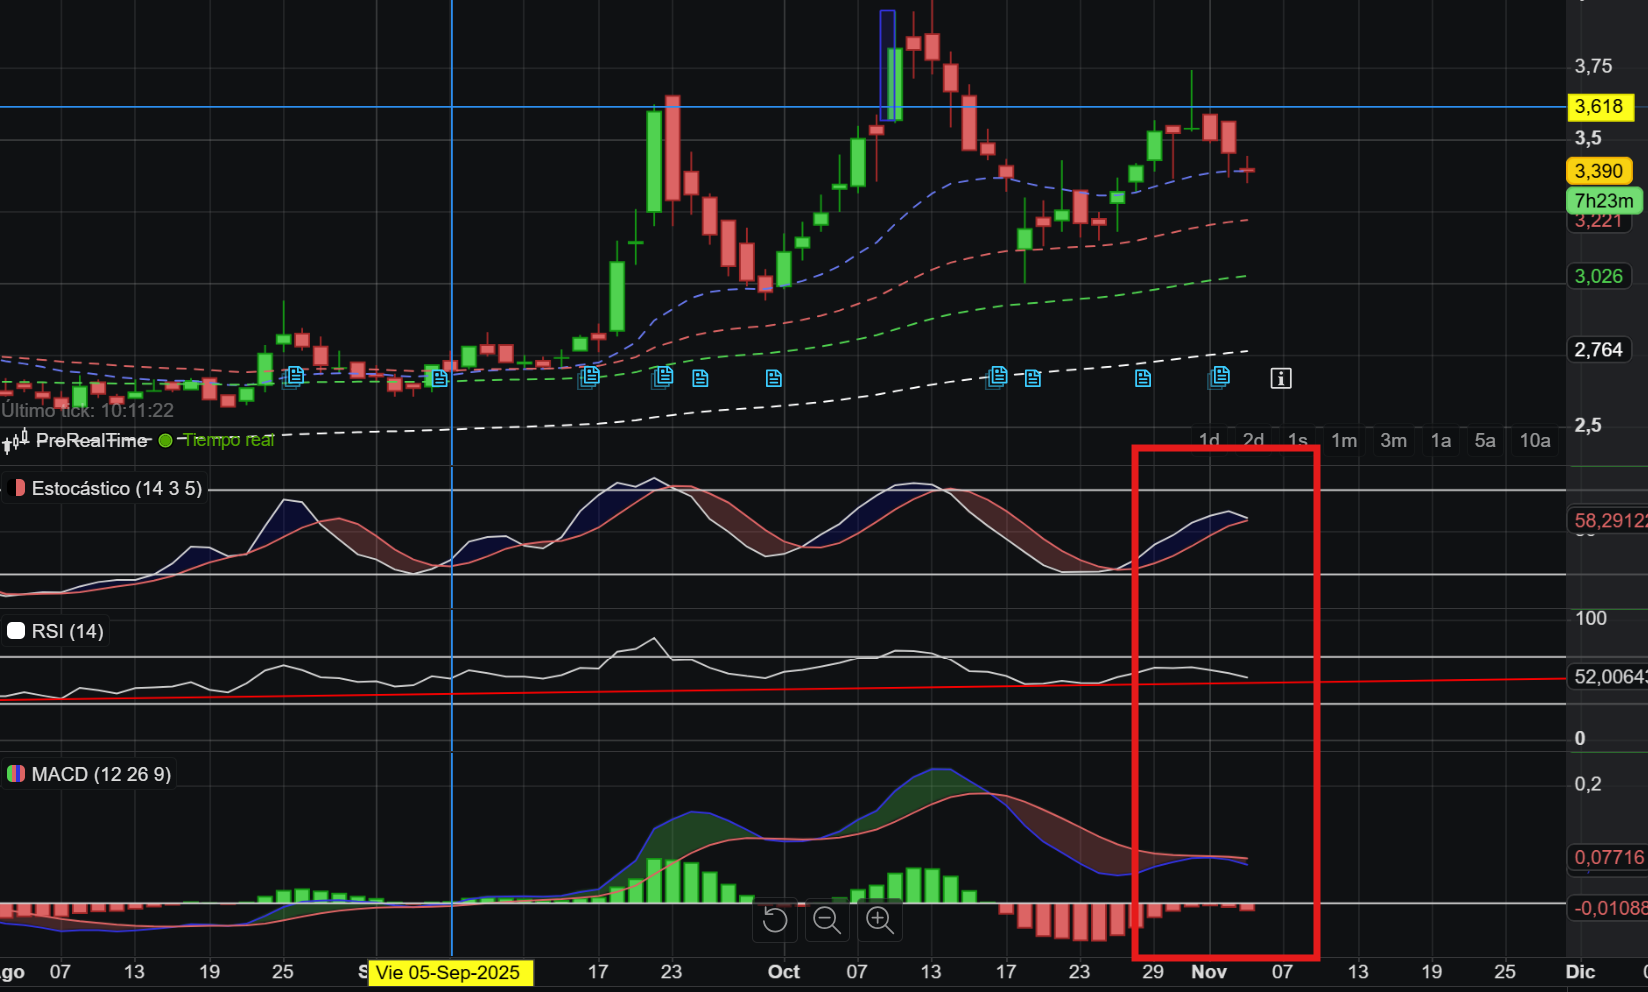Select the zoom-out magnifier tool
The image size is (1648, 992).
[827, 920]
